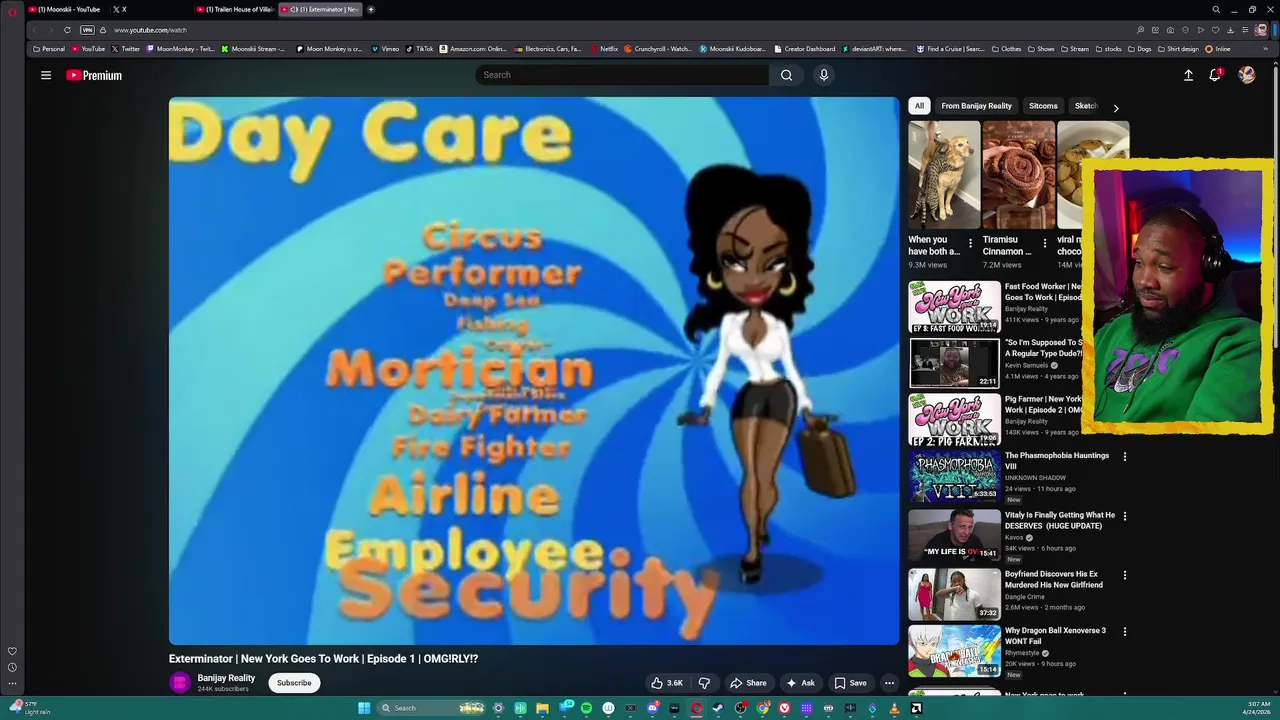Open Pig Farmer episode 2 thumbnail
Viewport: 1280px width, 720px height.
(954, 419)
